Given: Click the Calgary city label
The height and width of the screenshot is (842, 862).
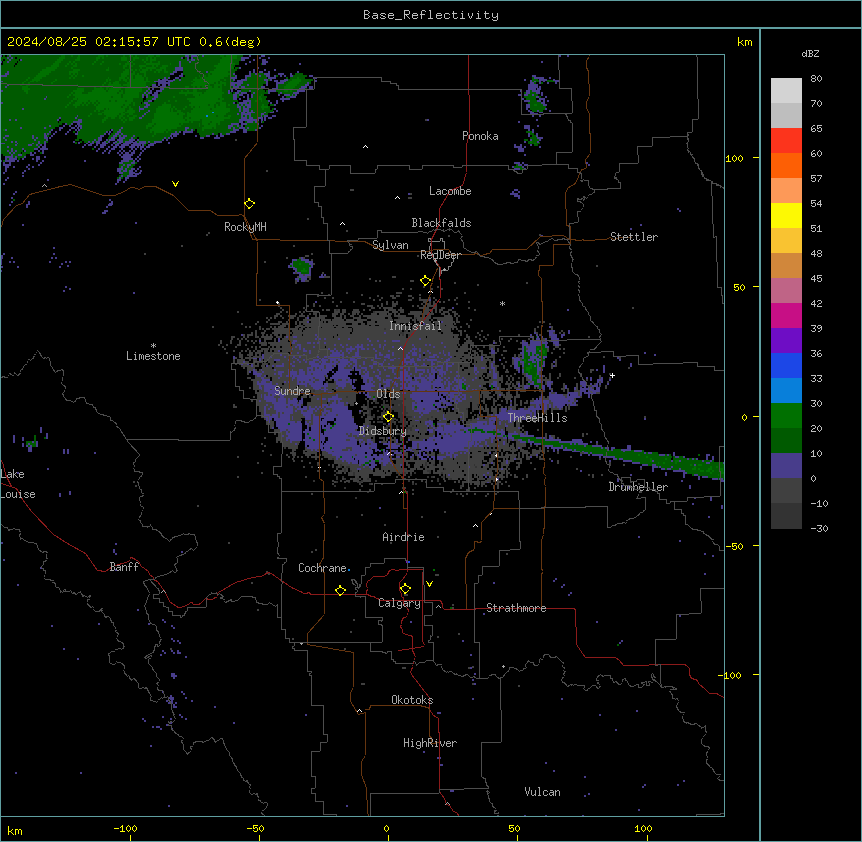Looking at the screenshot, I should coord(399,603).
